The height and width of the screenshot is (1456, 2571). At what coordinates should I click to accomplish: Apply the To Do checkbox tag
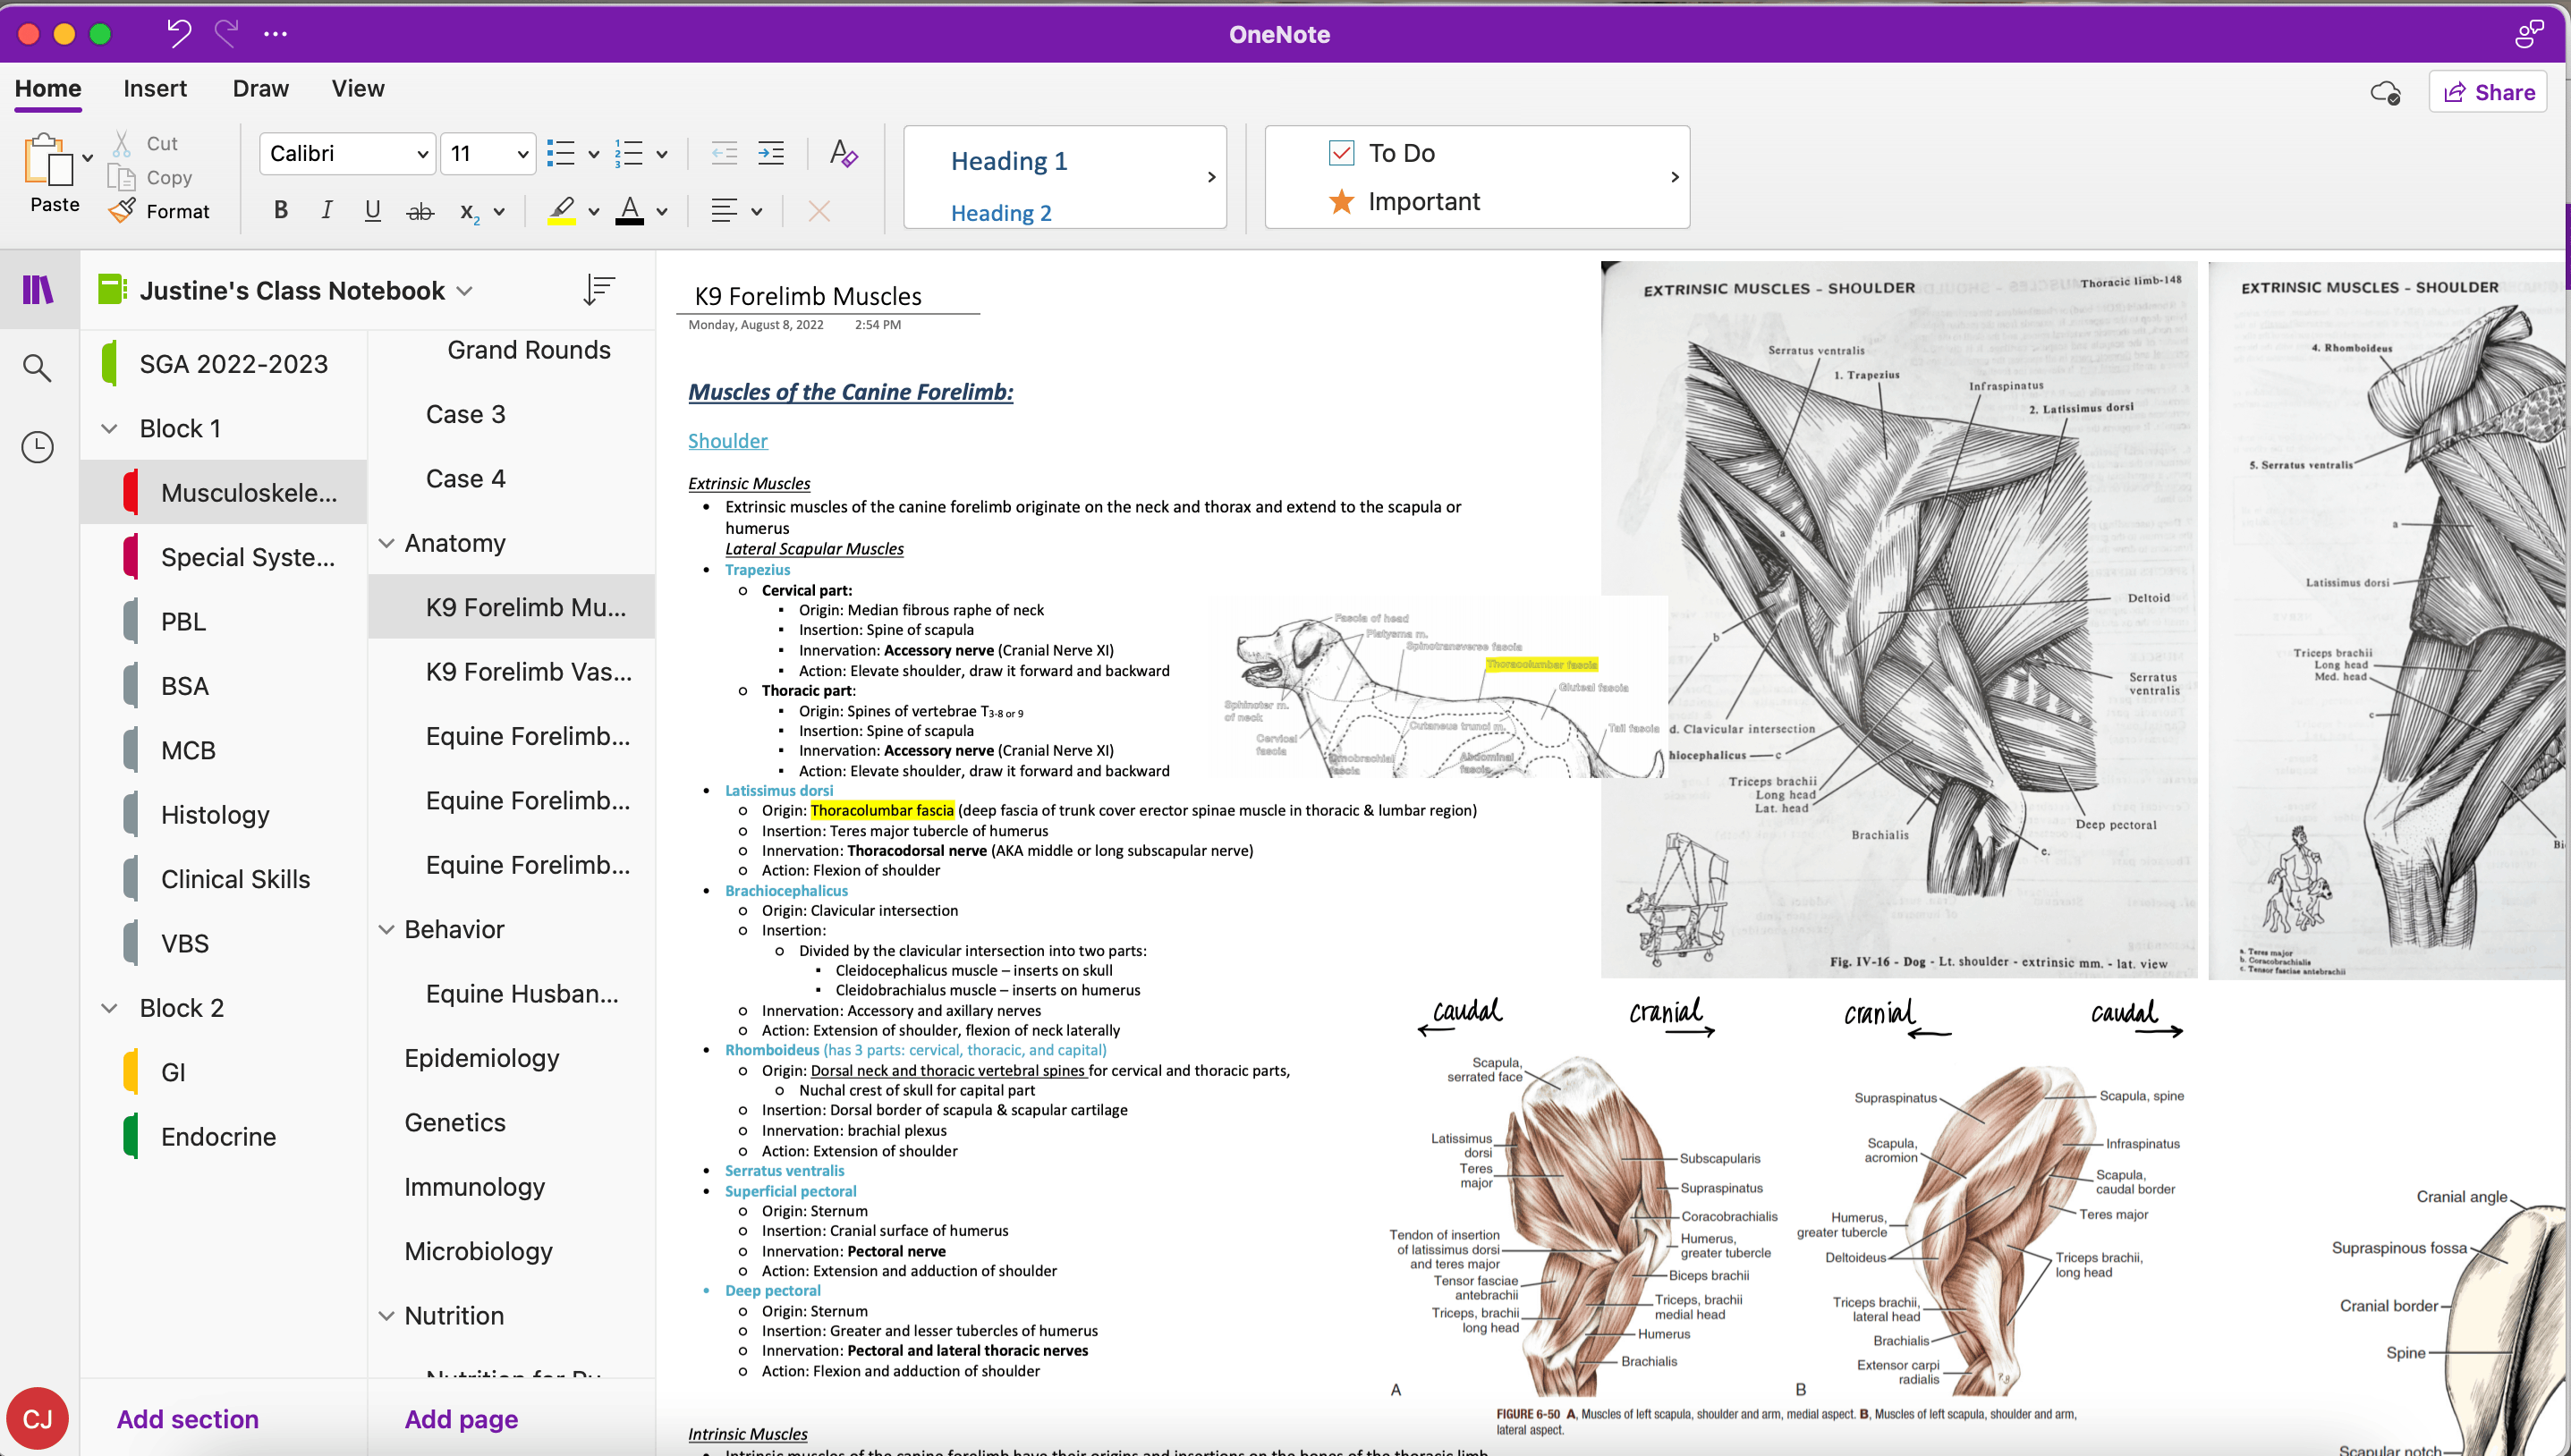point(1382,153)
